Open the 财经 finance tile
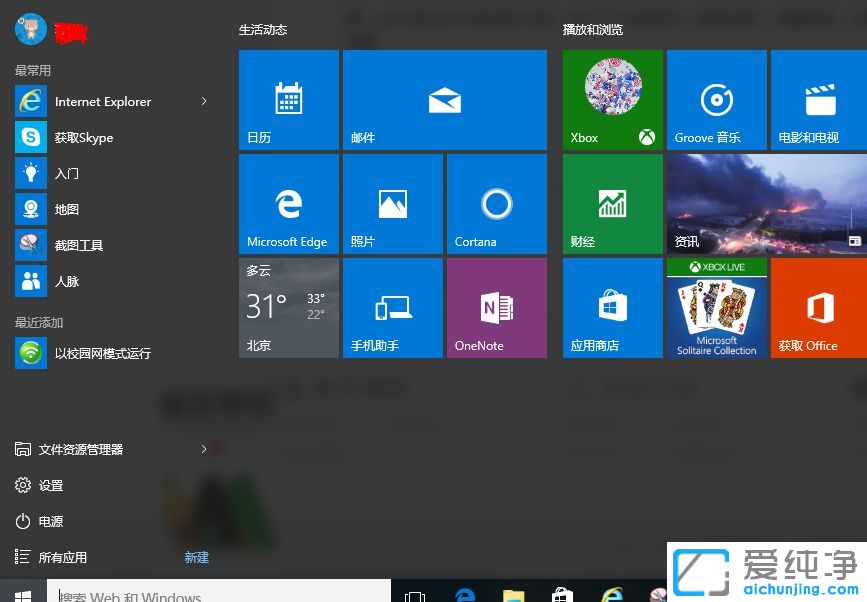The image size is (867, 602). (611, 203)
